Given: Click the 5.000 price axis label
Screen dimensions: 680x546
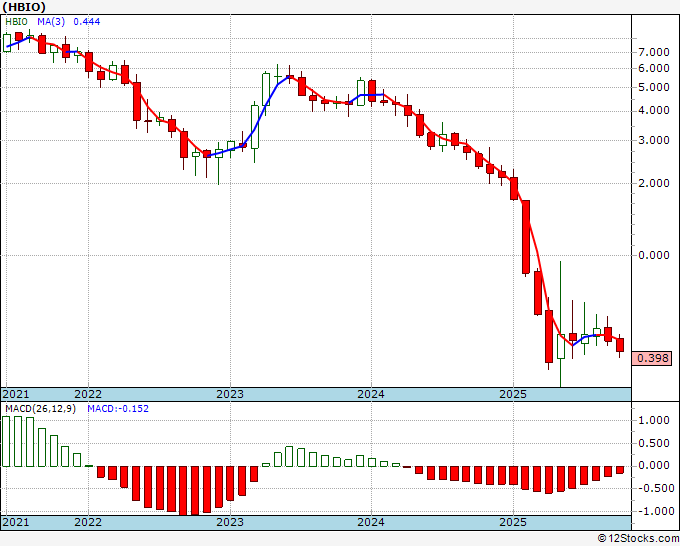Looking at the screenshot, I should click(654, 88).
